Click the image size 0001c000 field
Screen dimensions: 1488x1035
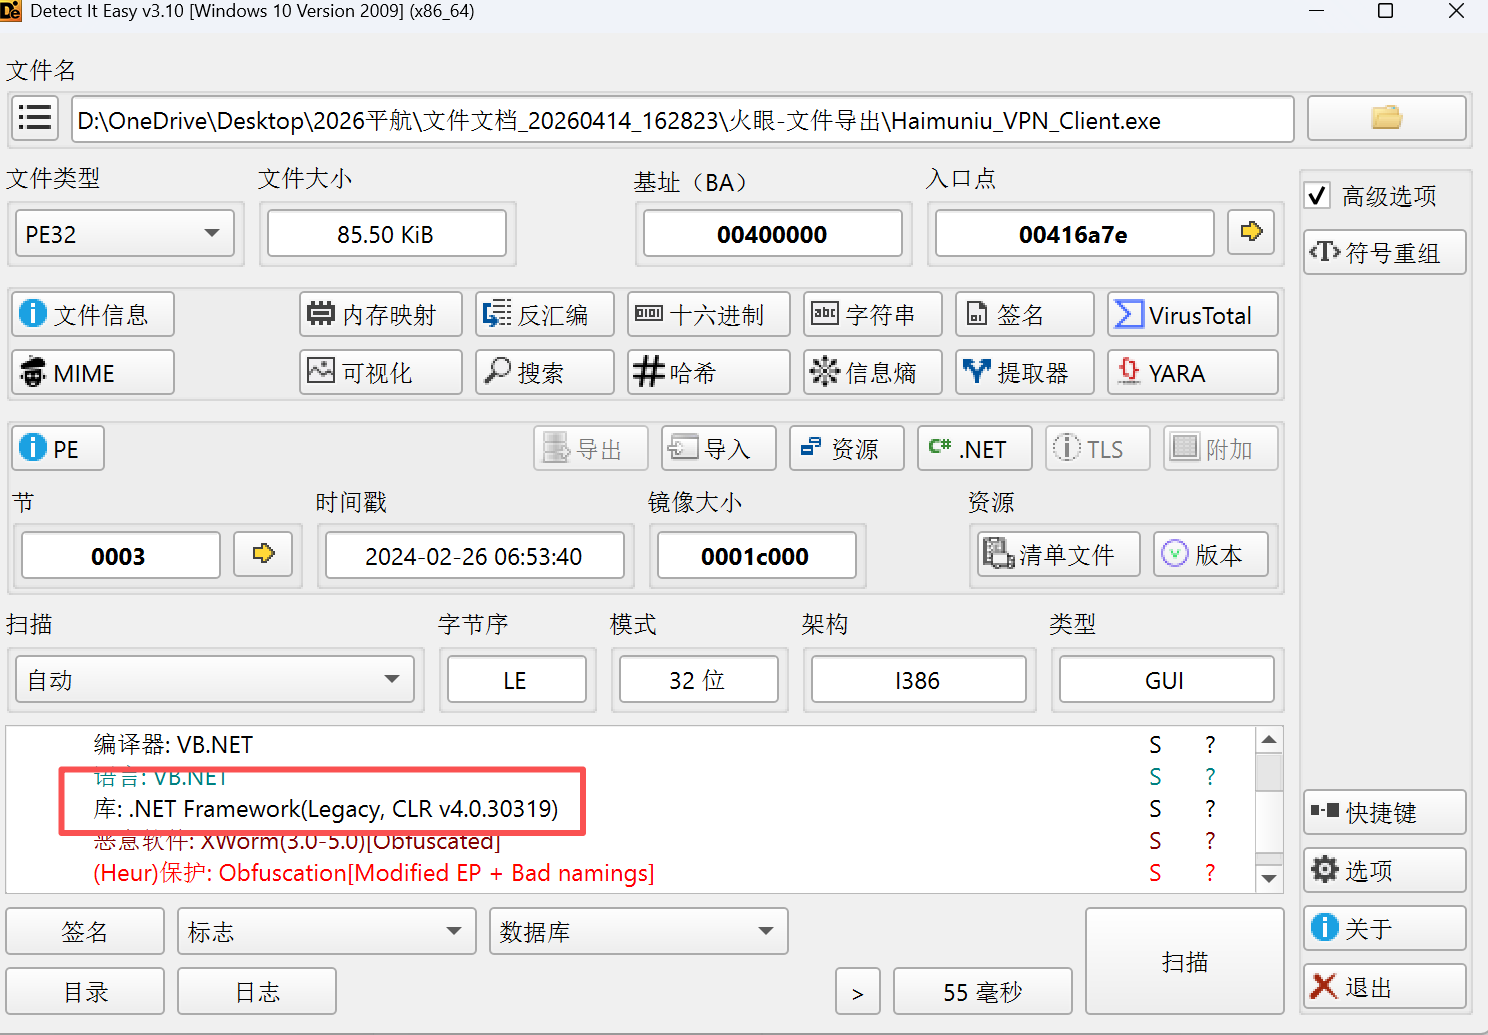point(755,556)
